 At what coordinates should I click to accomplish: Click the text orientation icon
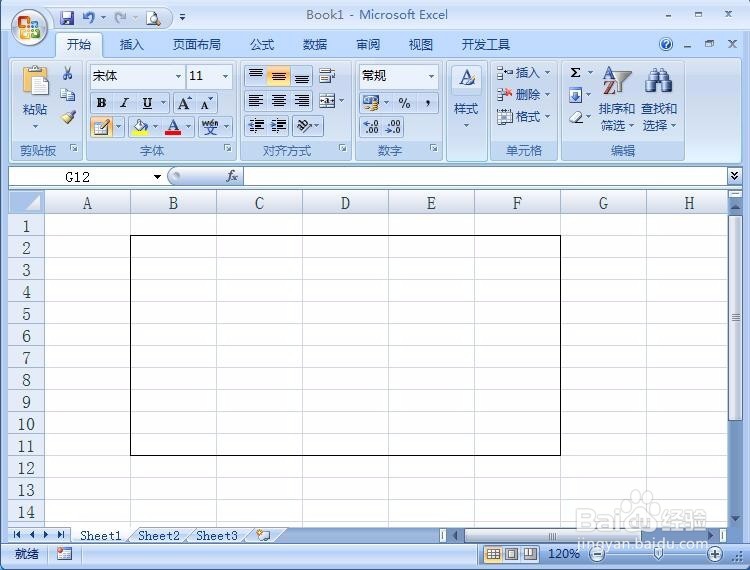303,126
